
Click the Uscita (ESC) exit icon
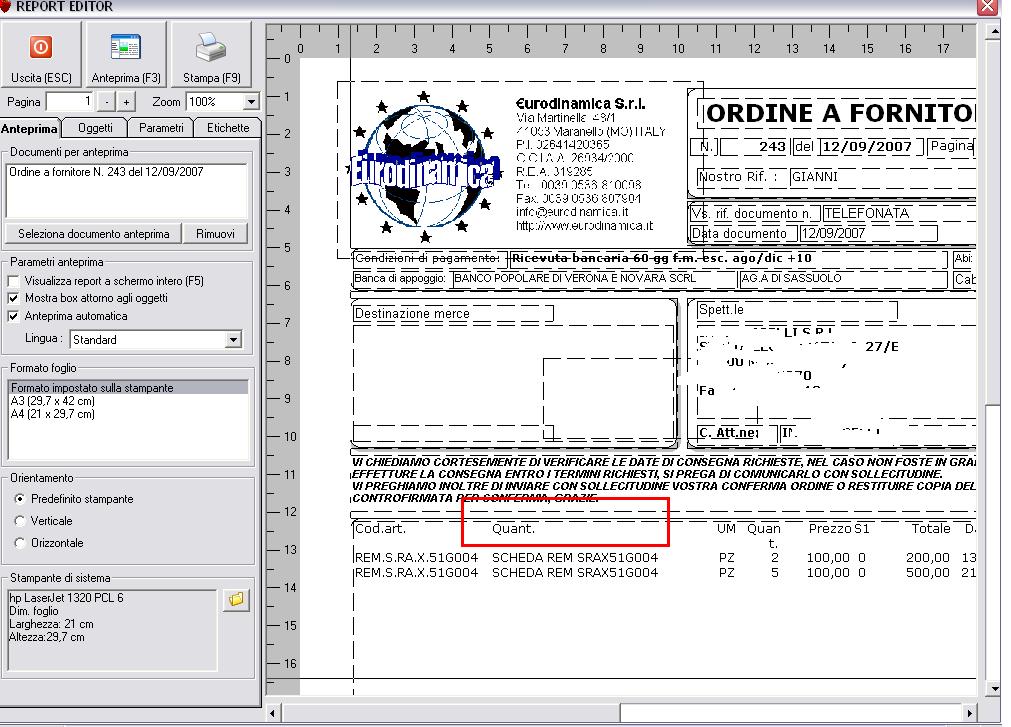[x=41, y=48]
